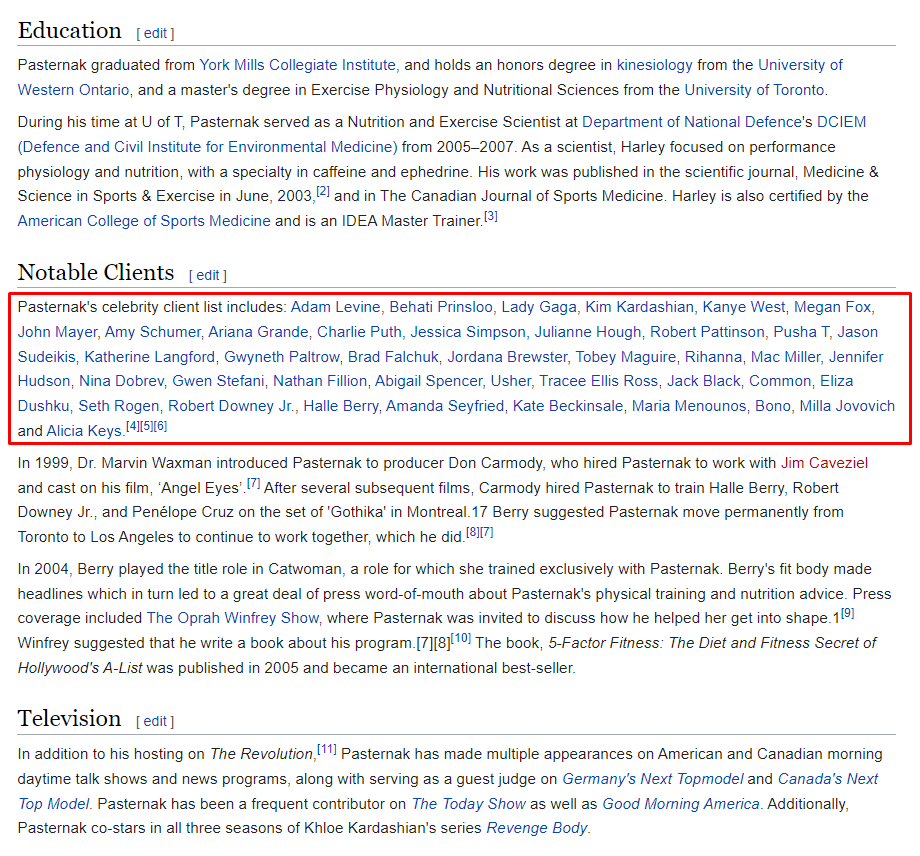This screenshot has height=856, width=920.
Task: Click the edit link beside Television heading
Action: coord(155,721)
